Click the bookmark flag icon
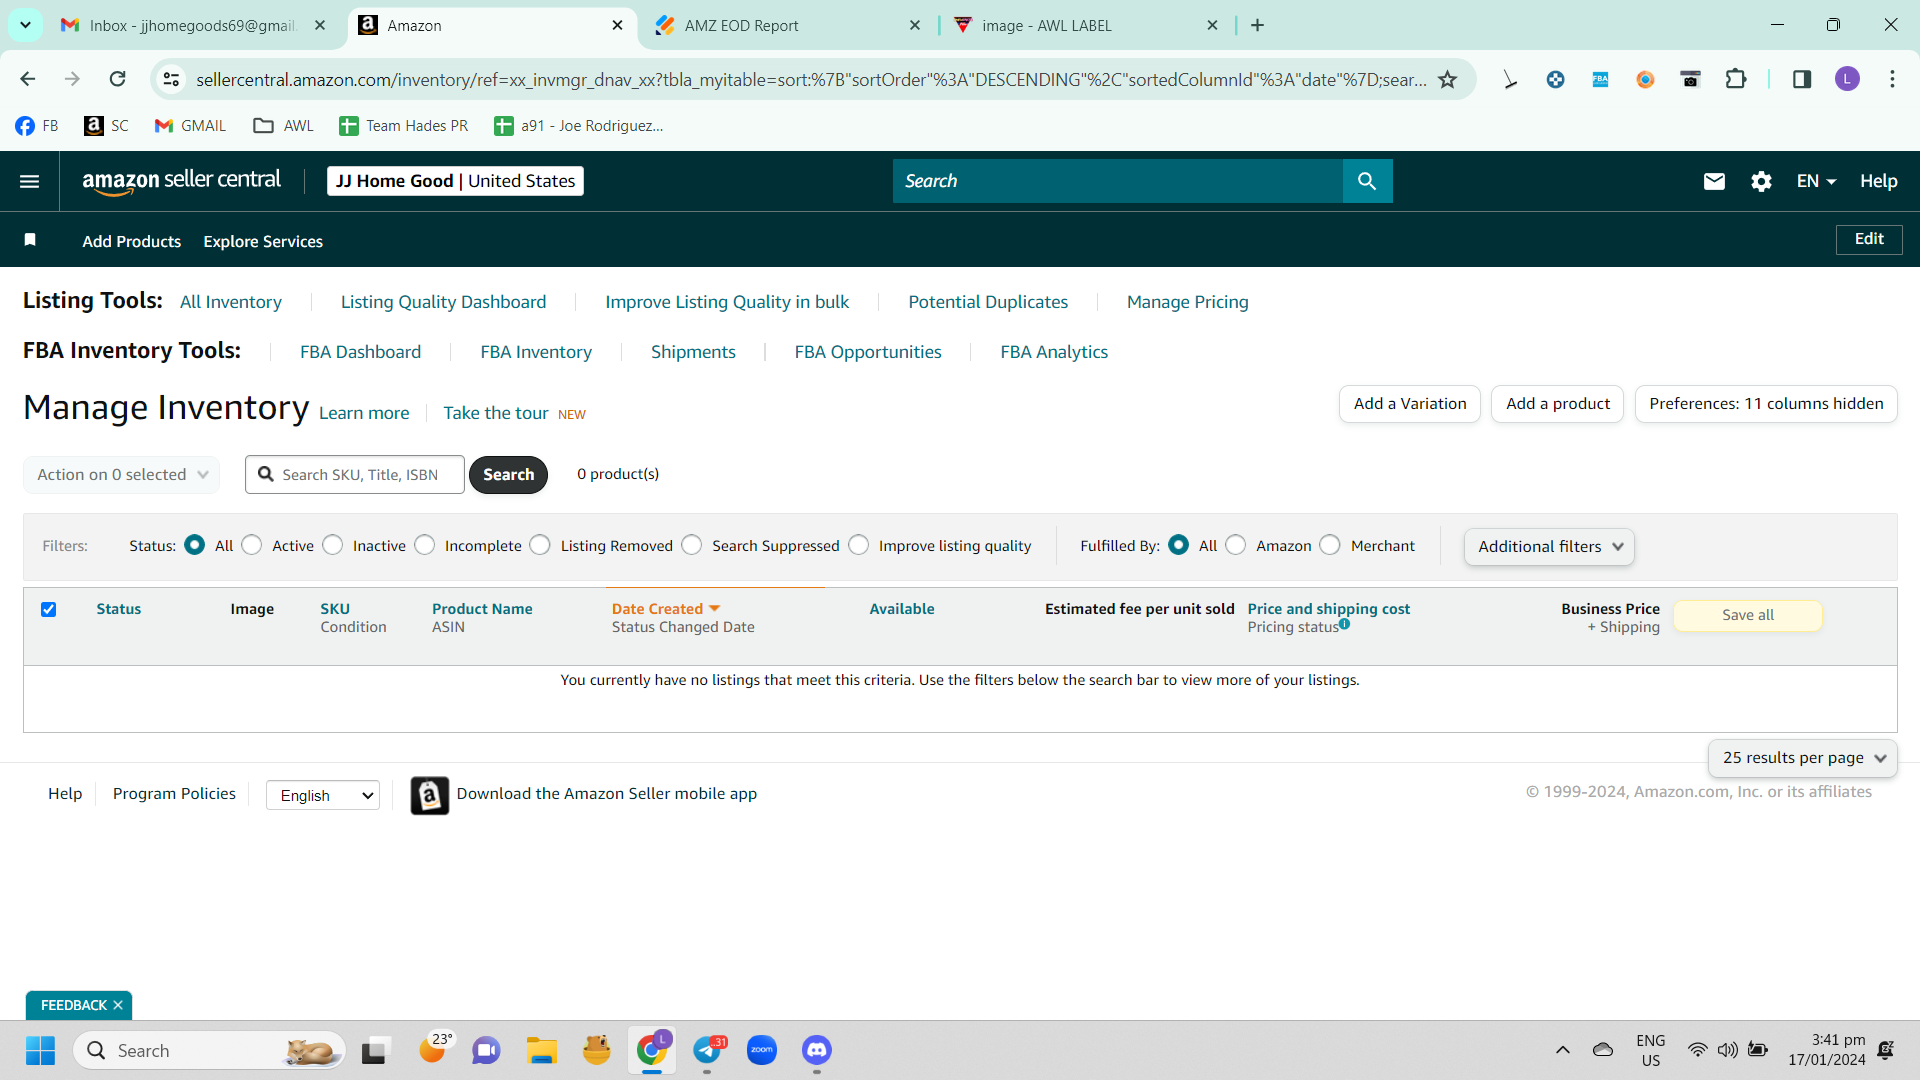1920x1080 pixels. click(30, 240)
